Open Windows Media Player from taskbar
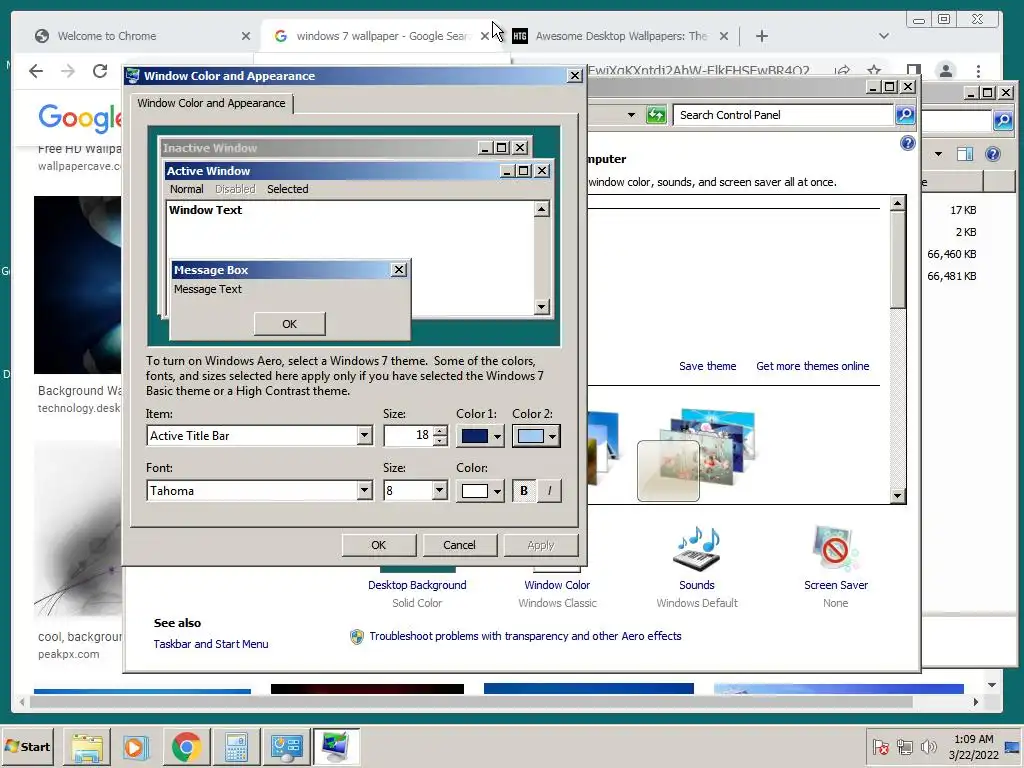Screen dimensions: 1024x768 pos(136,747)
